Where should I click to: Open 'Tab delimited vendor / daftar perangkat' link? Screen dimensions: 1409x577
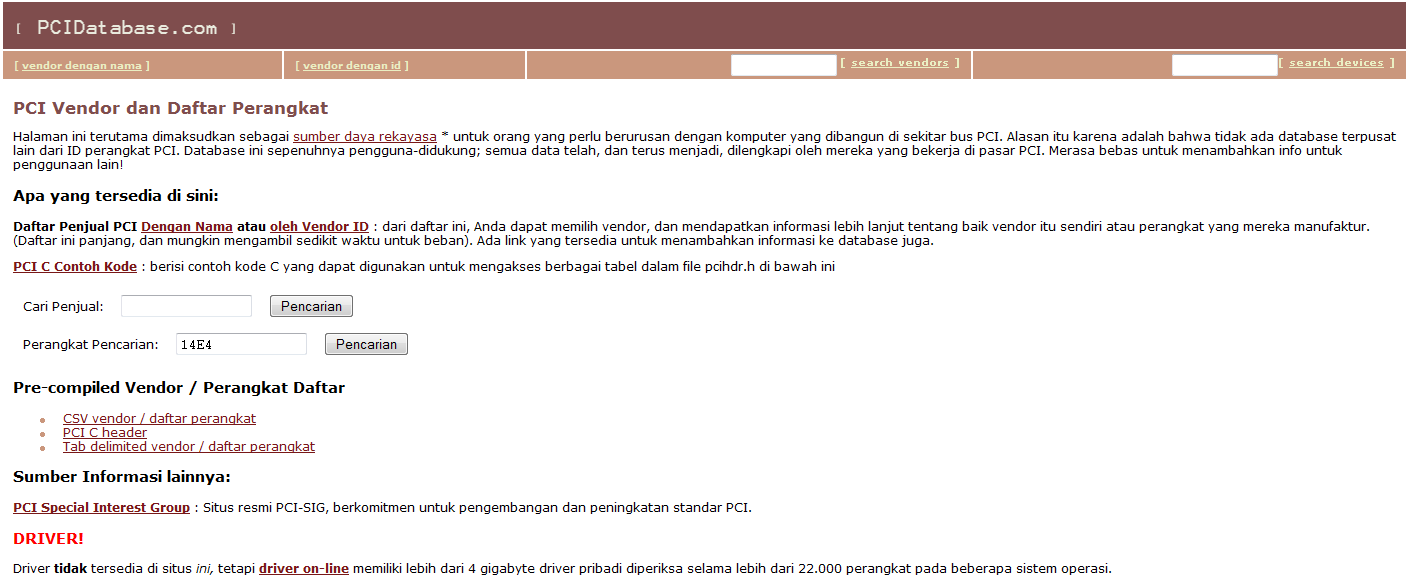189,447
